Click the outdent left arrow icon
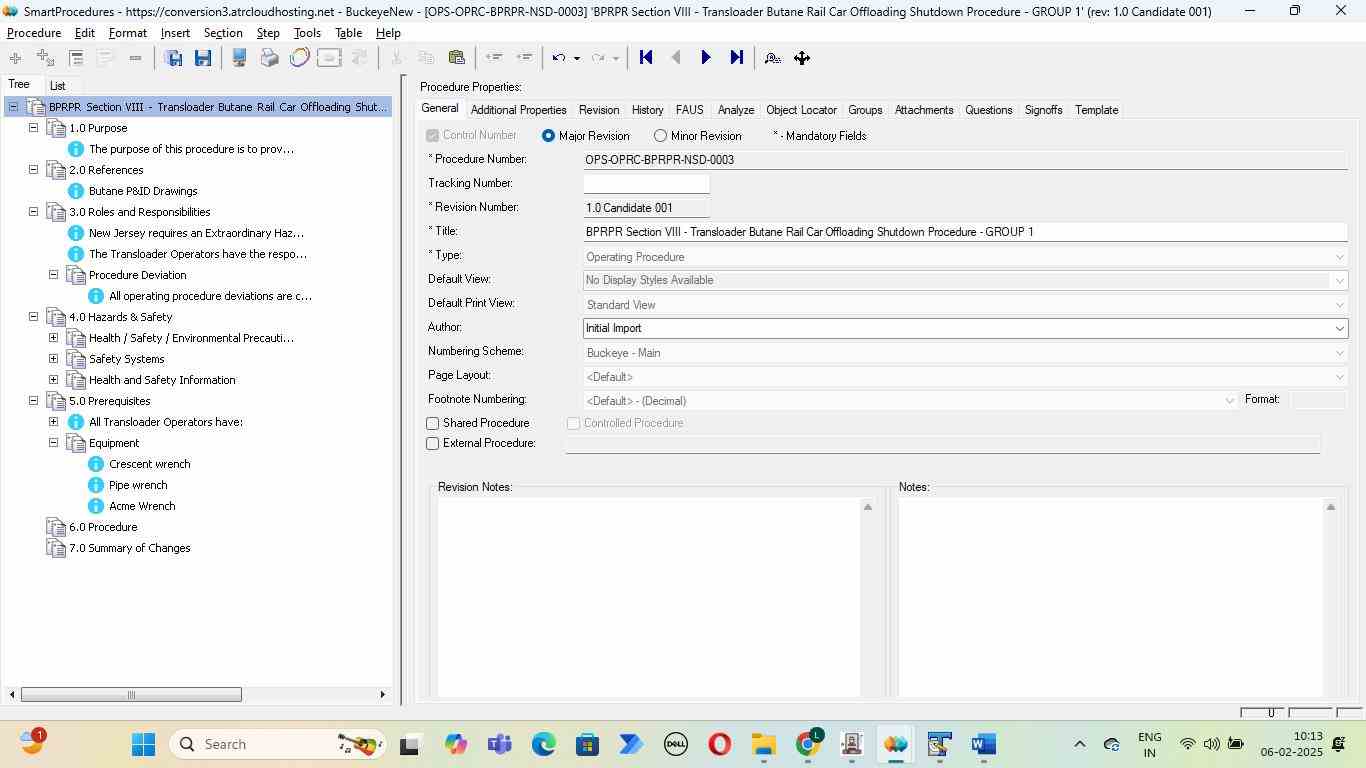Image resolution: width=1366 pixels, height=768 pixels. point(493,58)
